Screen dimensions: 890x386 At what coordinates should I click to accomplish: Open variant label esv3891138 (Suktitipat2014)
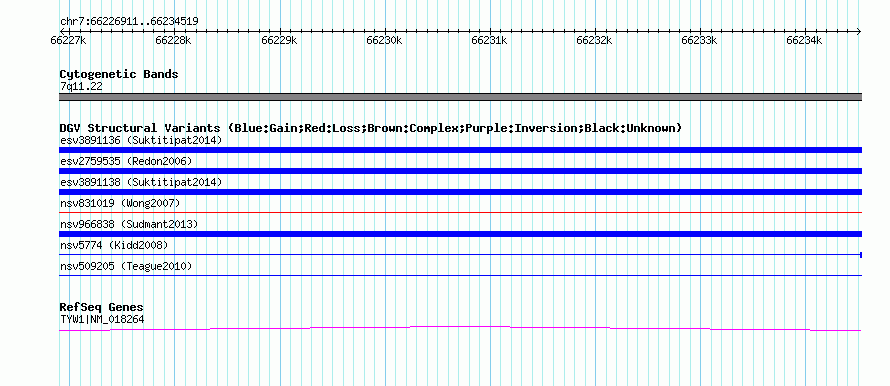point(141,182)
